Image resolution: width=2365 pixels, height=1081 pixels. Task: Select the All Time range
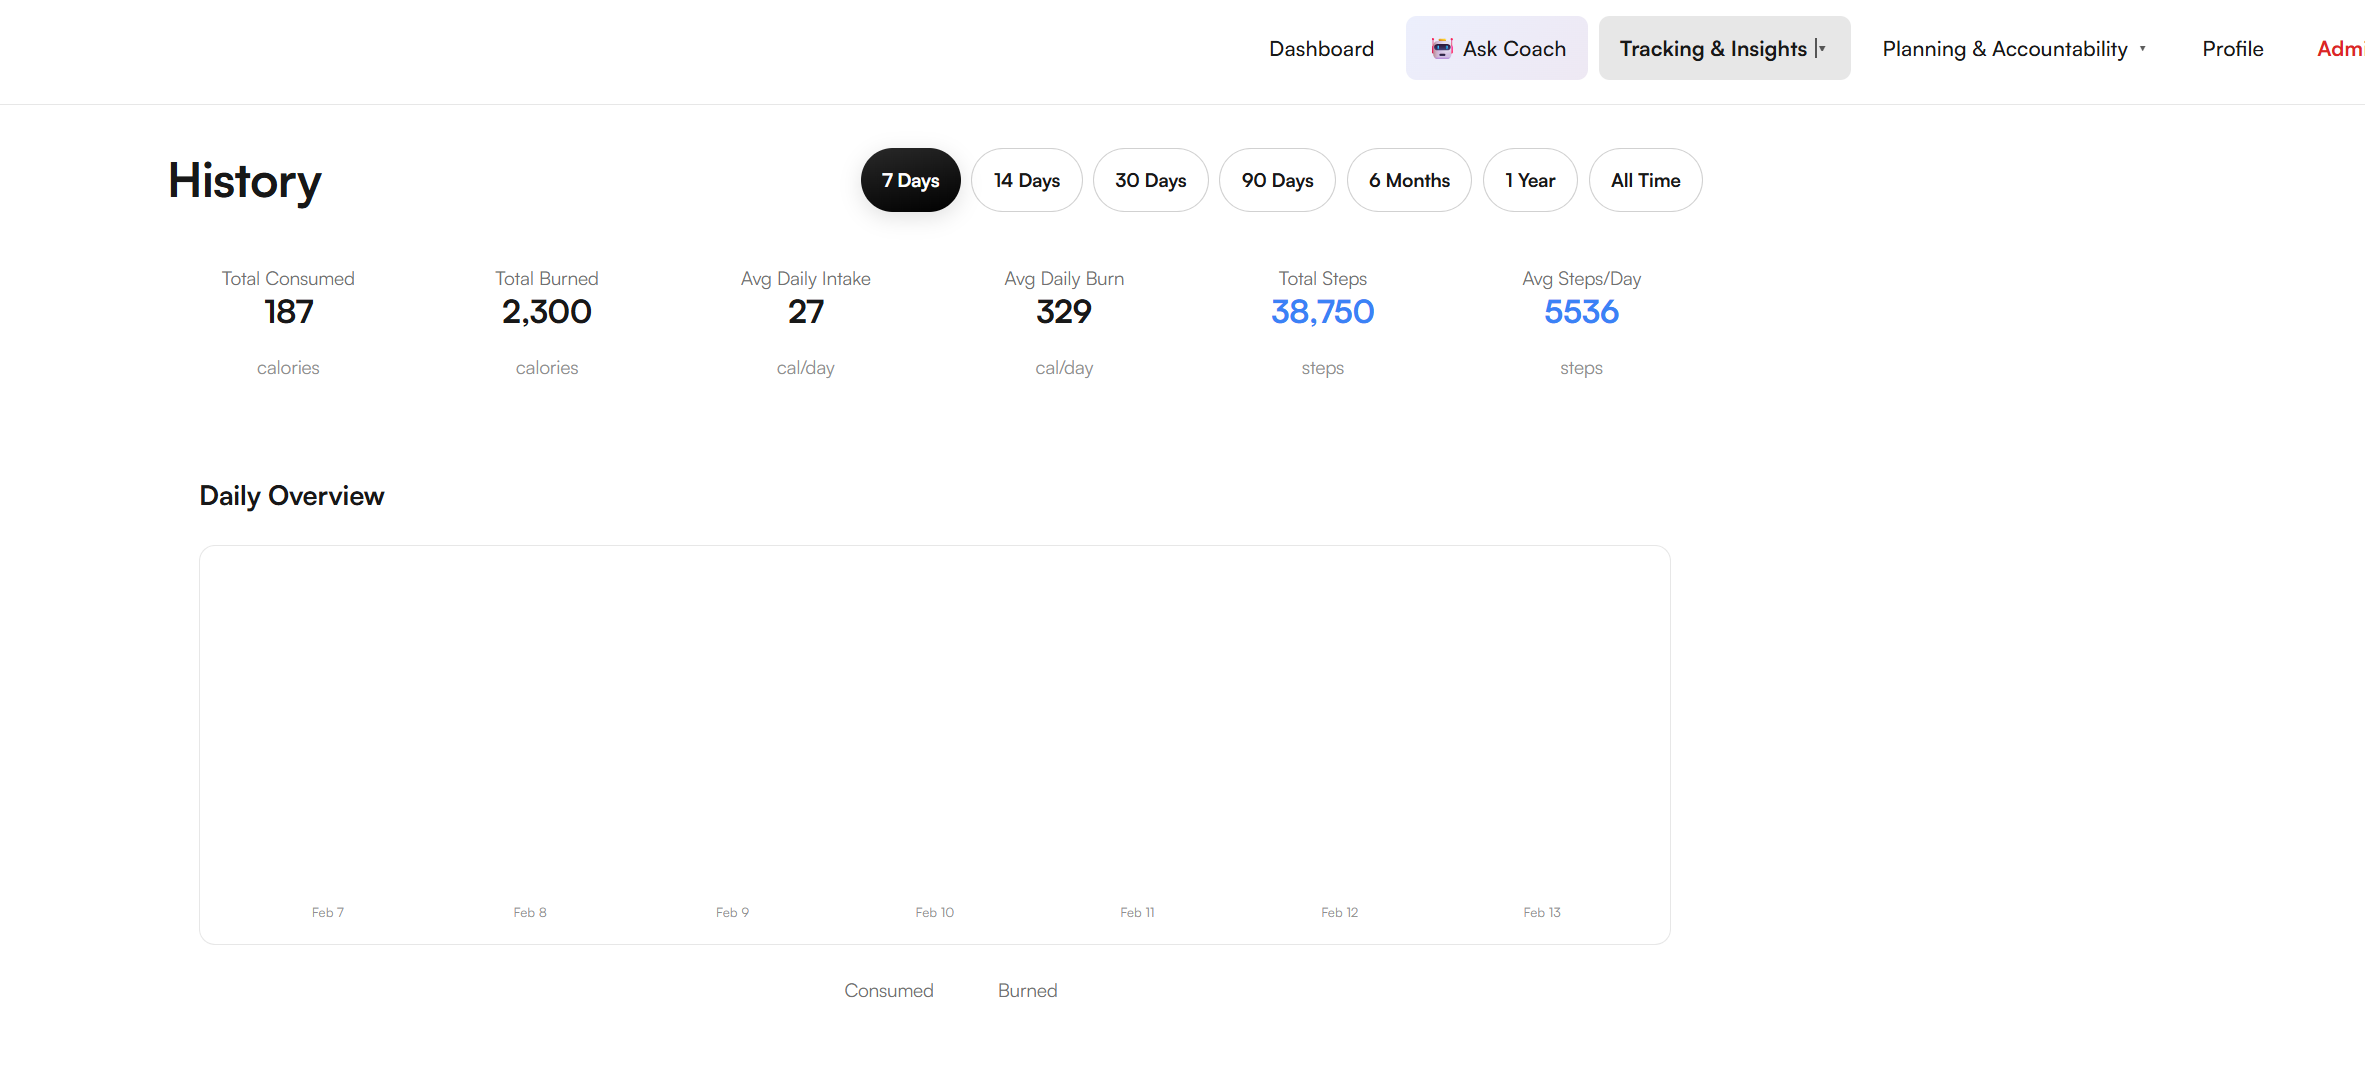tap(1645, 180)
